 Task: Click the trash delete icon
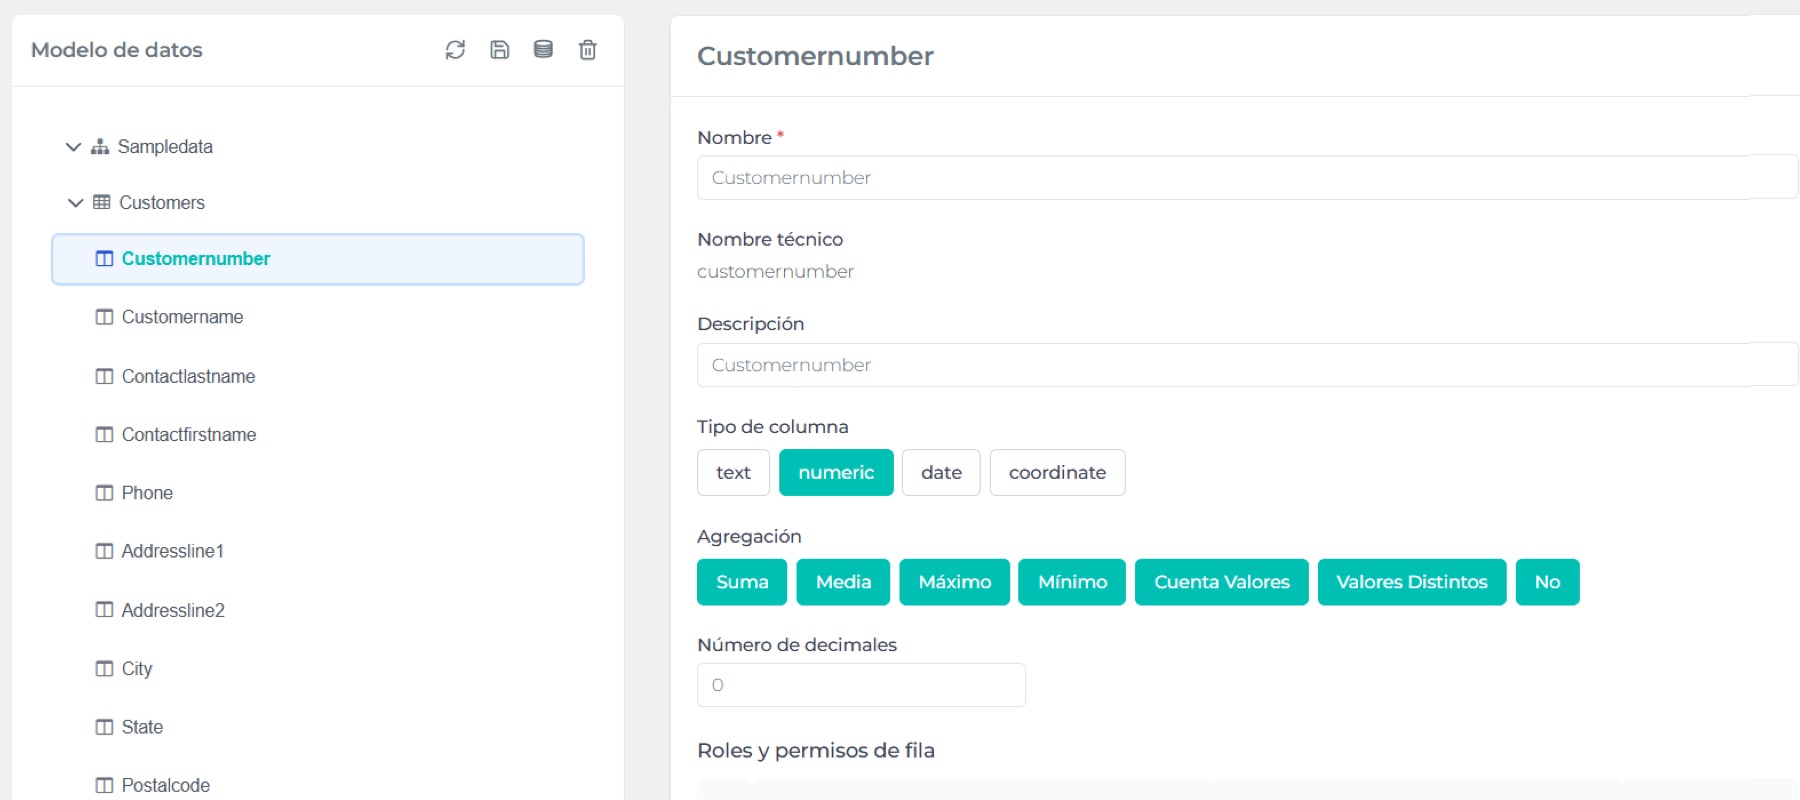point(588,50)
